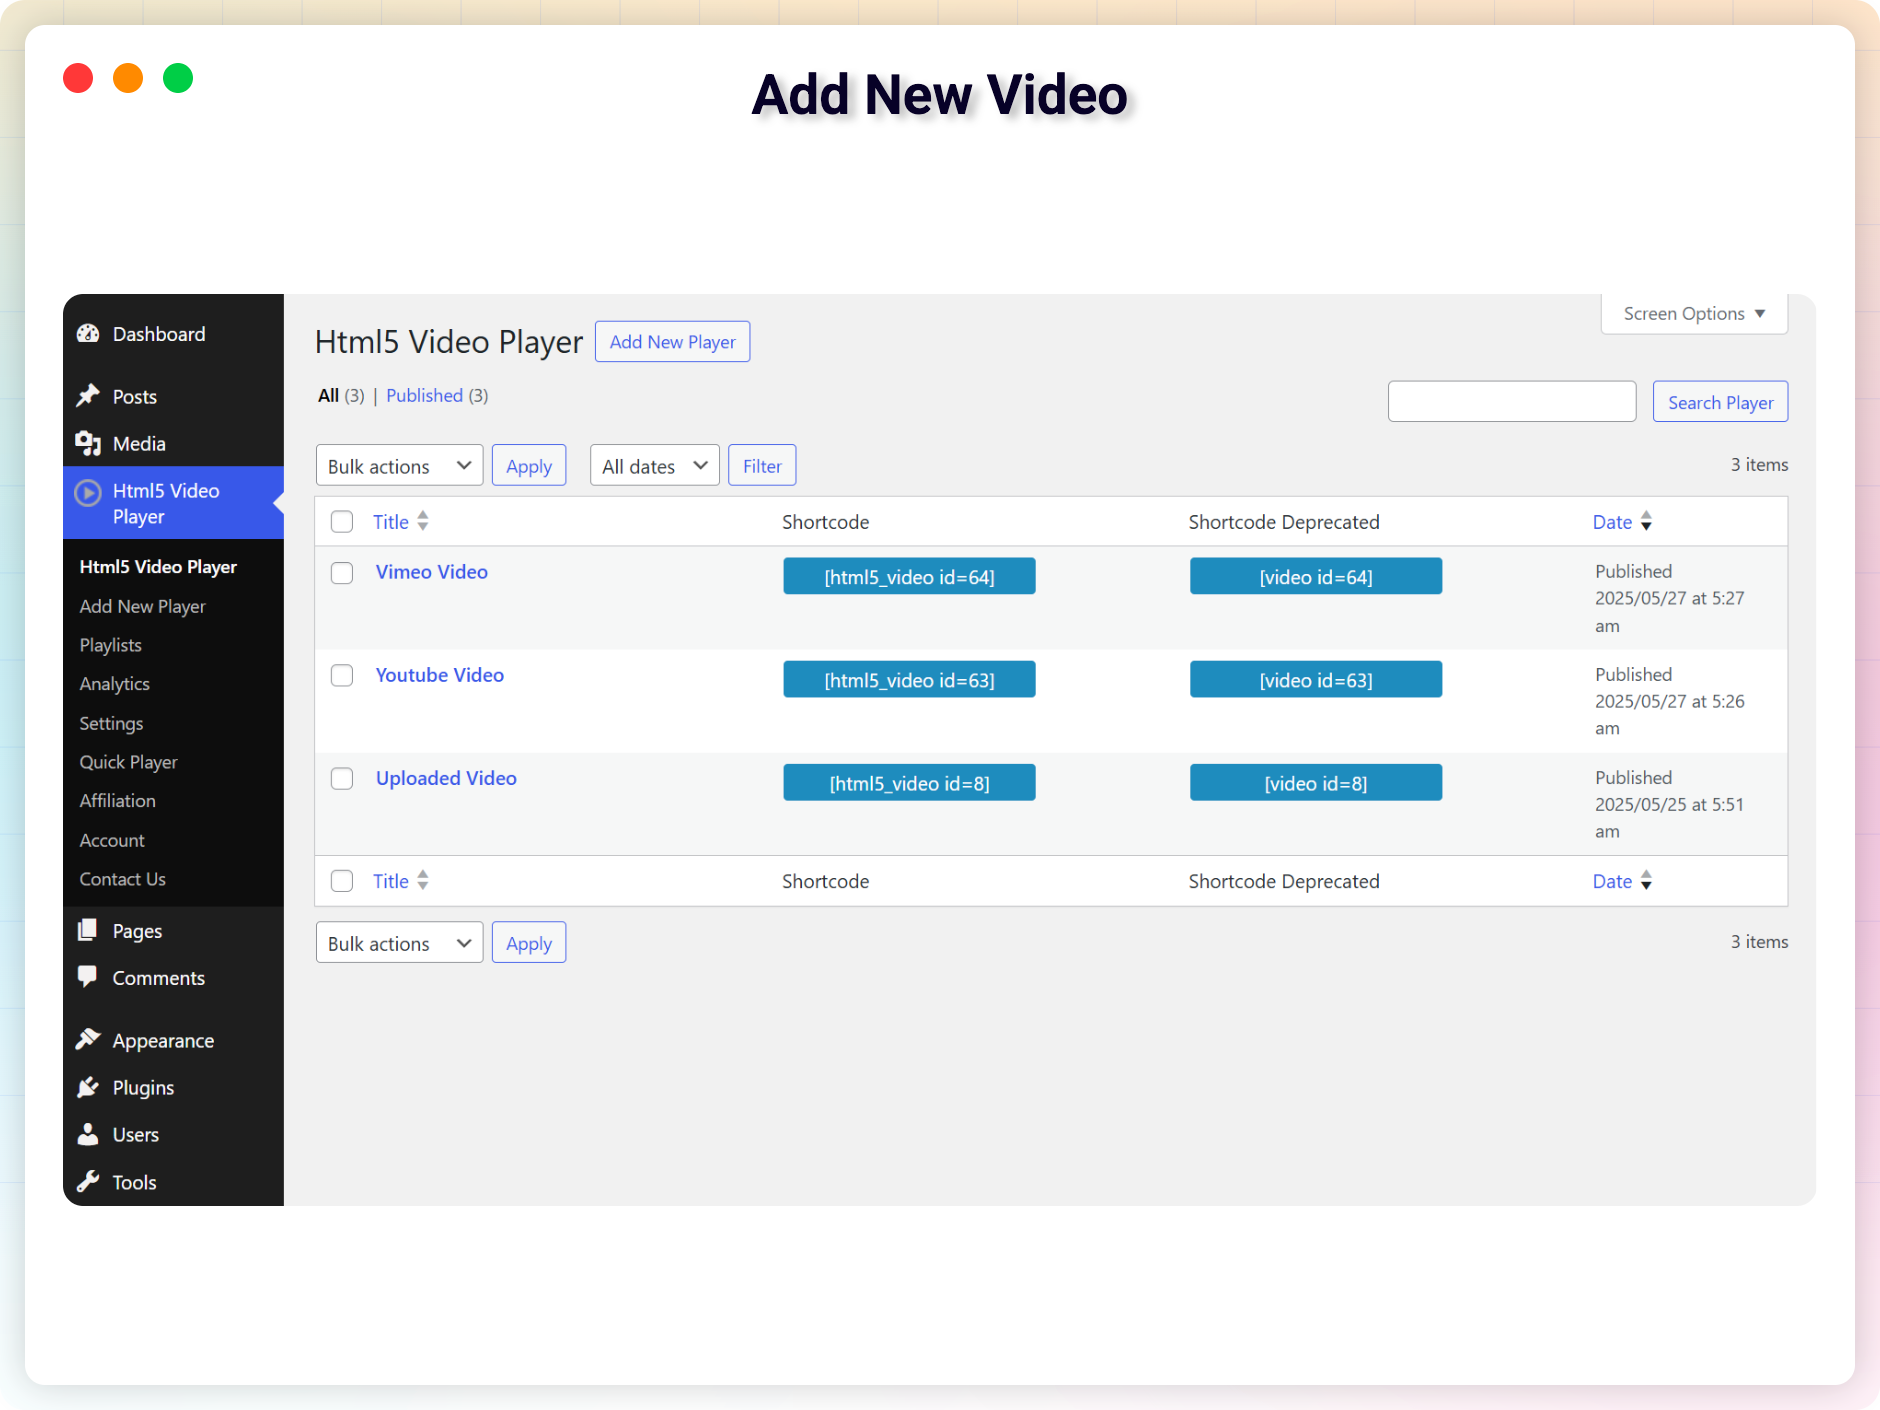The image size is (1880, 1410).
Task: Check the select-all checkbox in table footer
Action: [342, 881]
